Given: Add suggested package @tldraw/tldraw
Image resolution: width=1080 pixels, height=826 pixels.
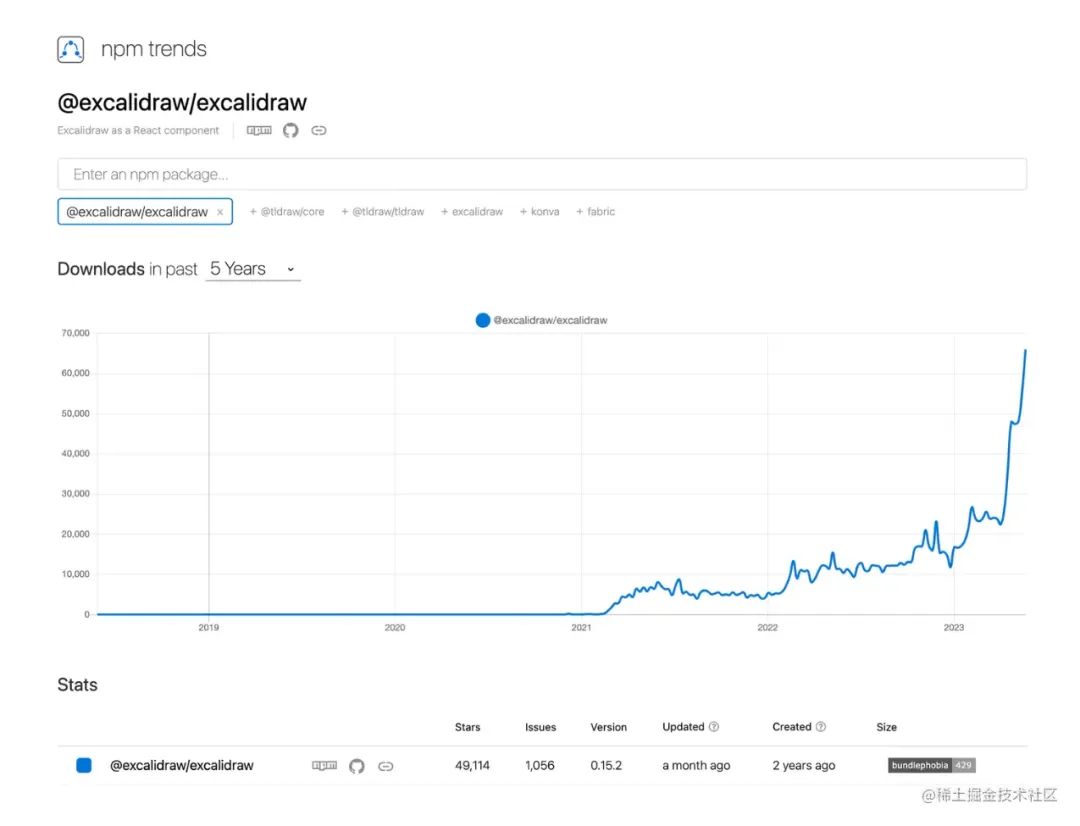Looking at the screenshot, I should click(382, 211).
